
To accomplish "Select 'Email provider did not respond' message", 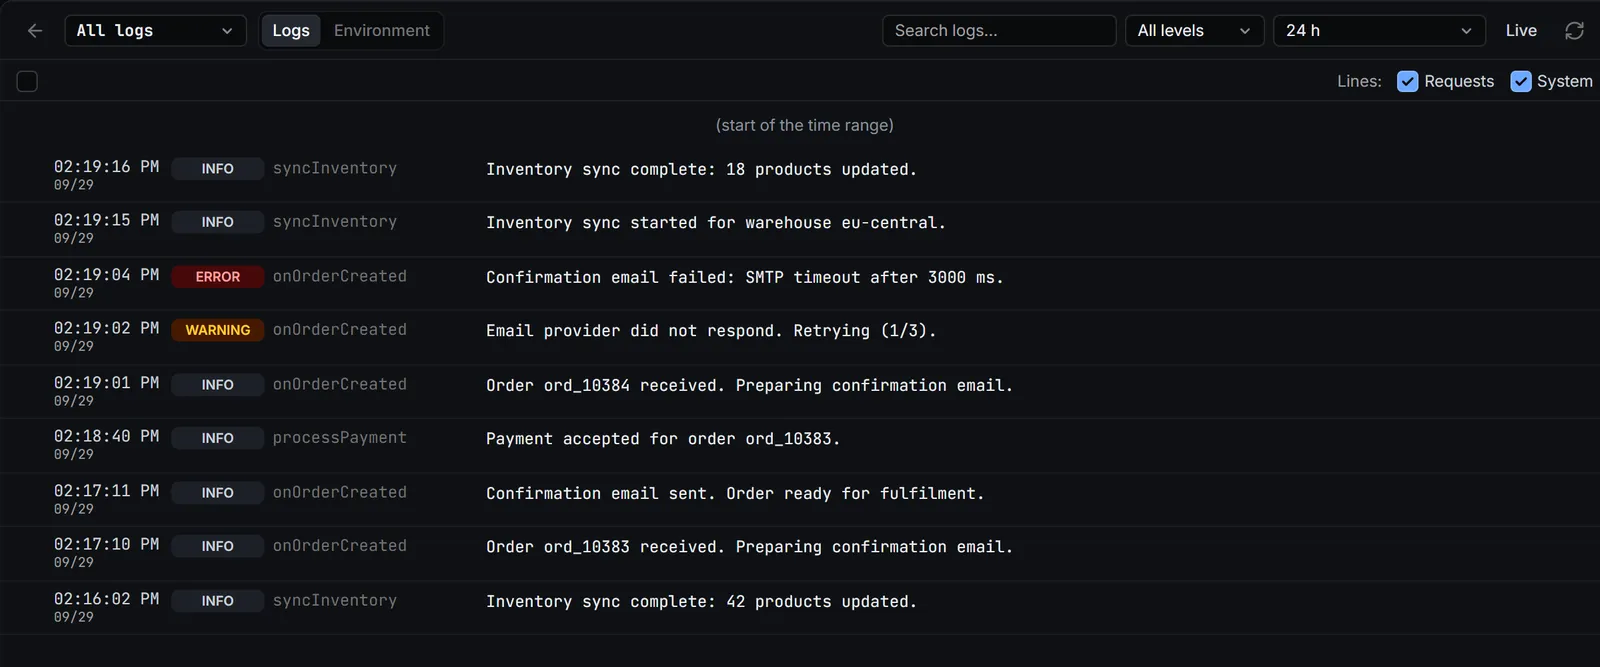I will [x=711, y=331].
